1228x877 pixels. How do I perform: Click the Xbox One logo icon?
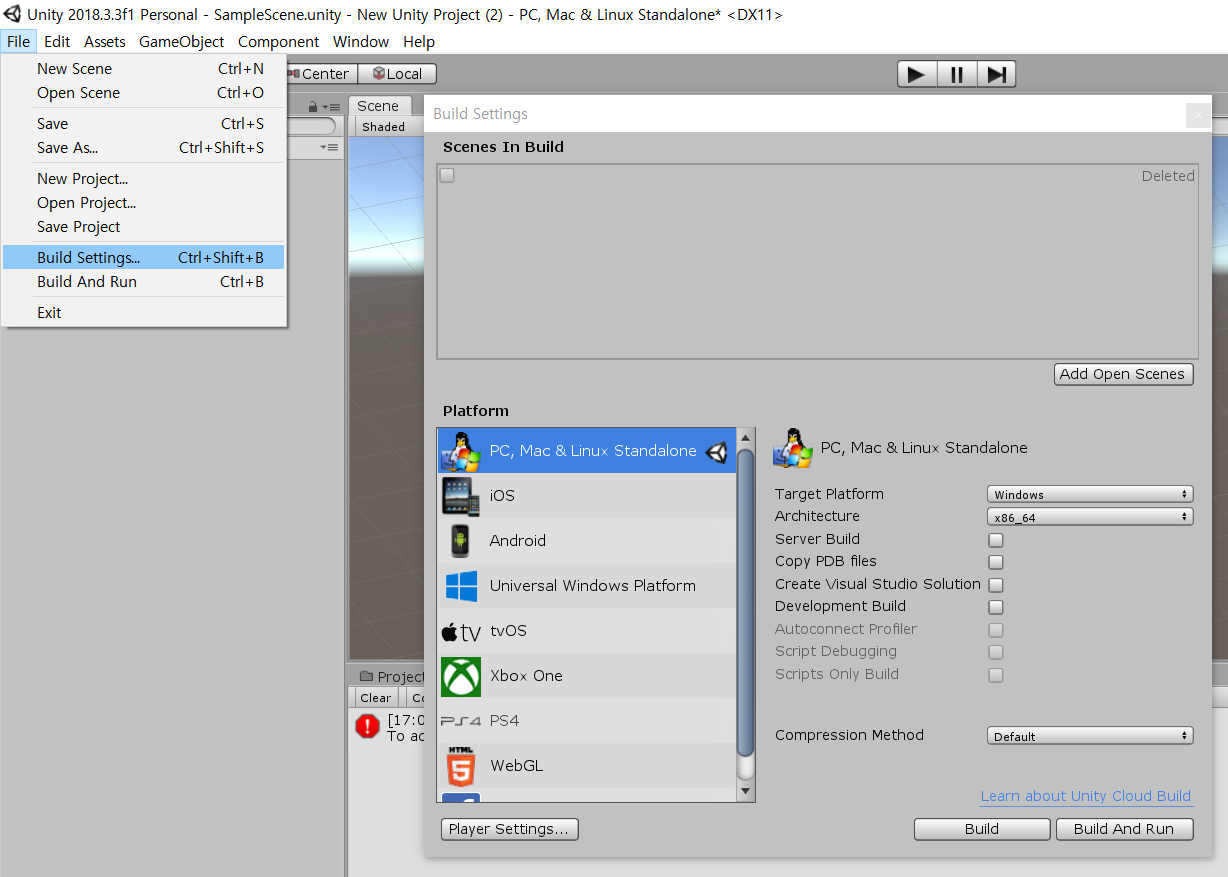[x=461, y=676]
